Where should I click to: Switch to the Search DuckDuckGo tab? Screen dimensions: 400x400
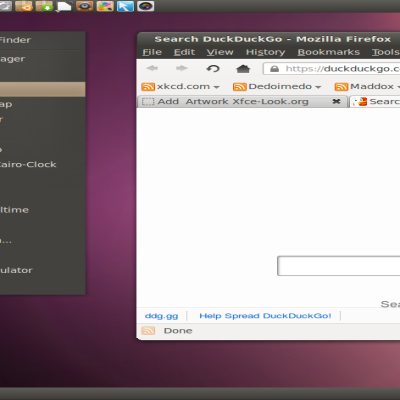click(x=375, y=101)
